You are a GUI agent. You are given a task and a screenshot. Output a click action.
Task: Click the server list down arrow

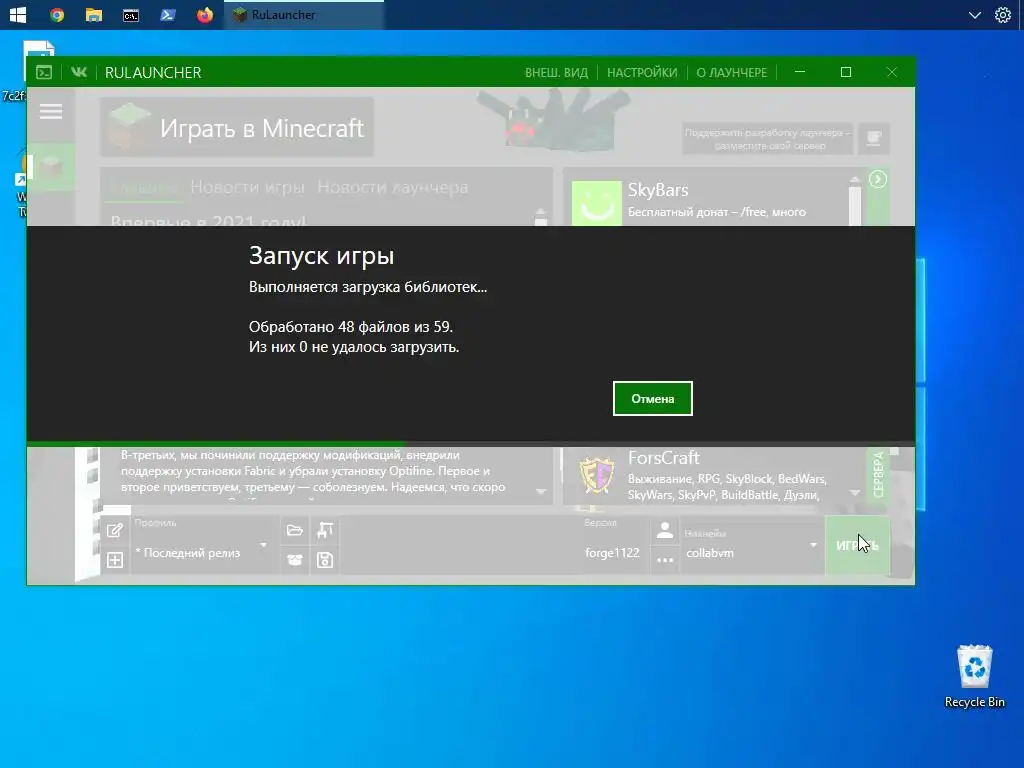coord(855,493)
